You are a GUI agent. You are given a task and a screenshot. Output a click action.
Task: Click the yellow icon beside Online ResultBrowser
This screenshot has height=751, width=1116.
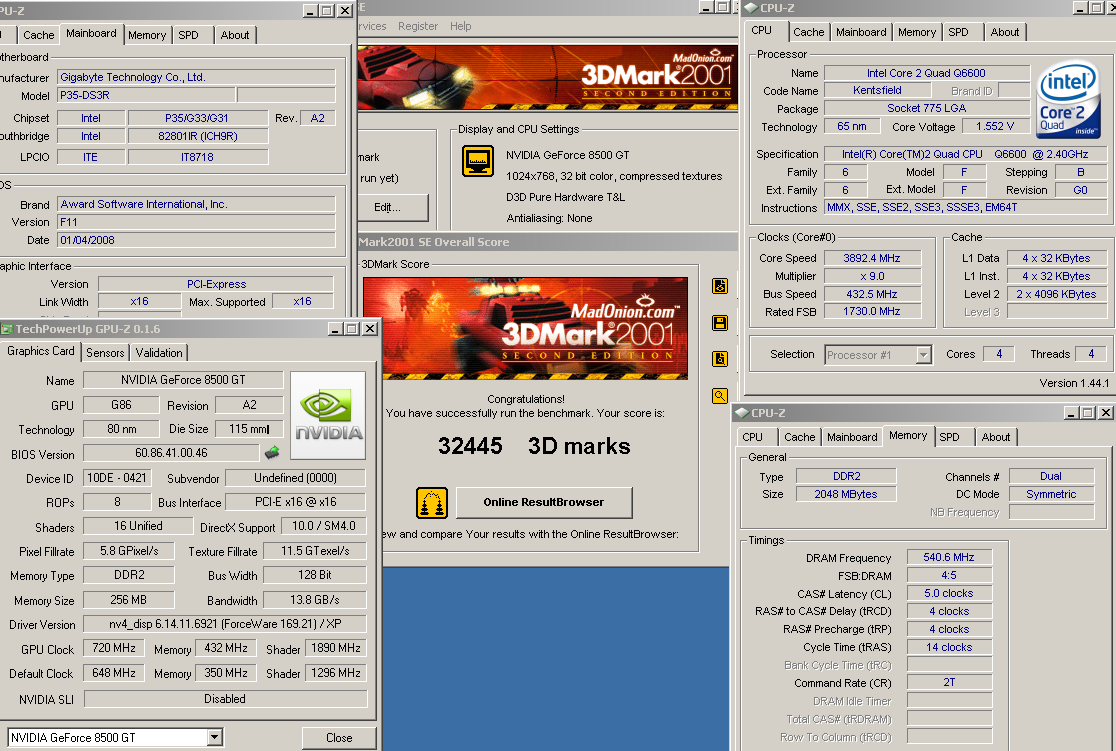432,503
